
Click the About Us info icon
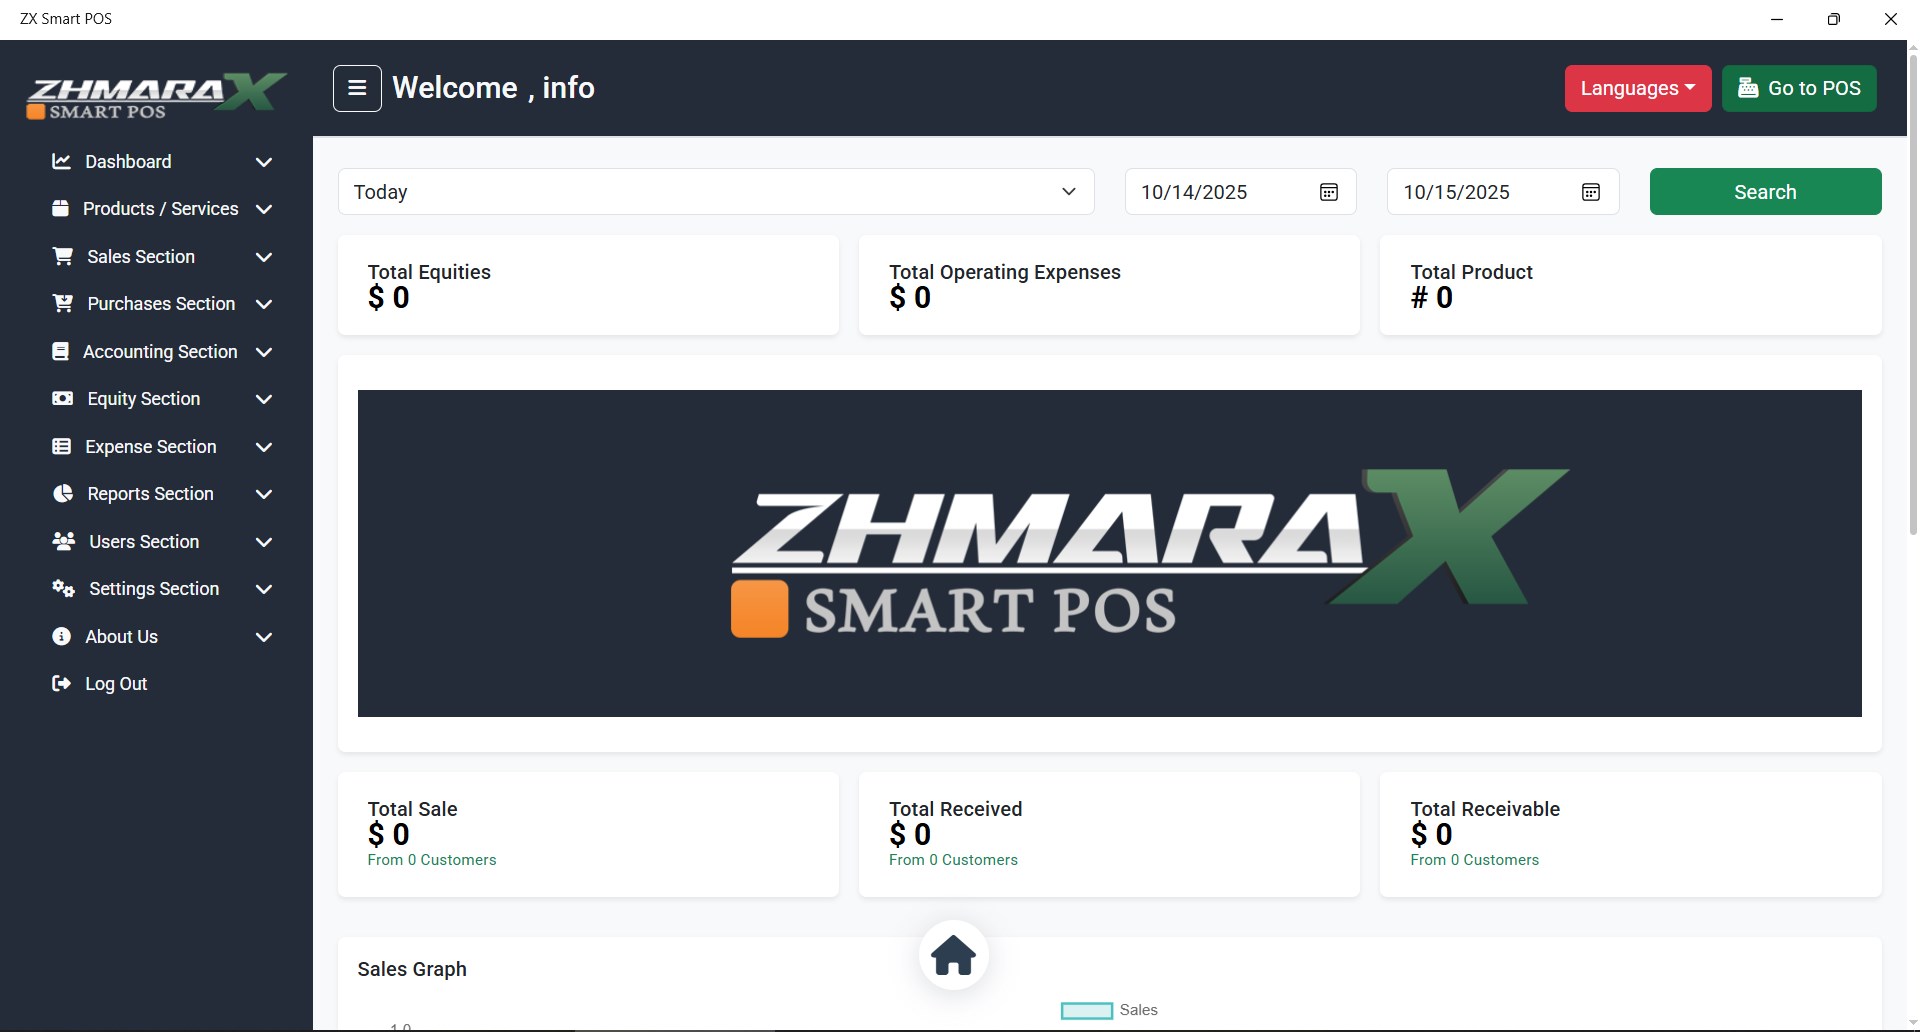[x=61, y=636]
